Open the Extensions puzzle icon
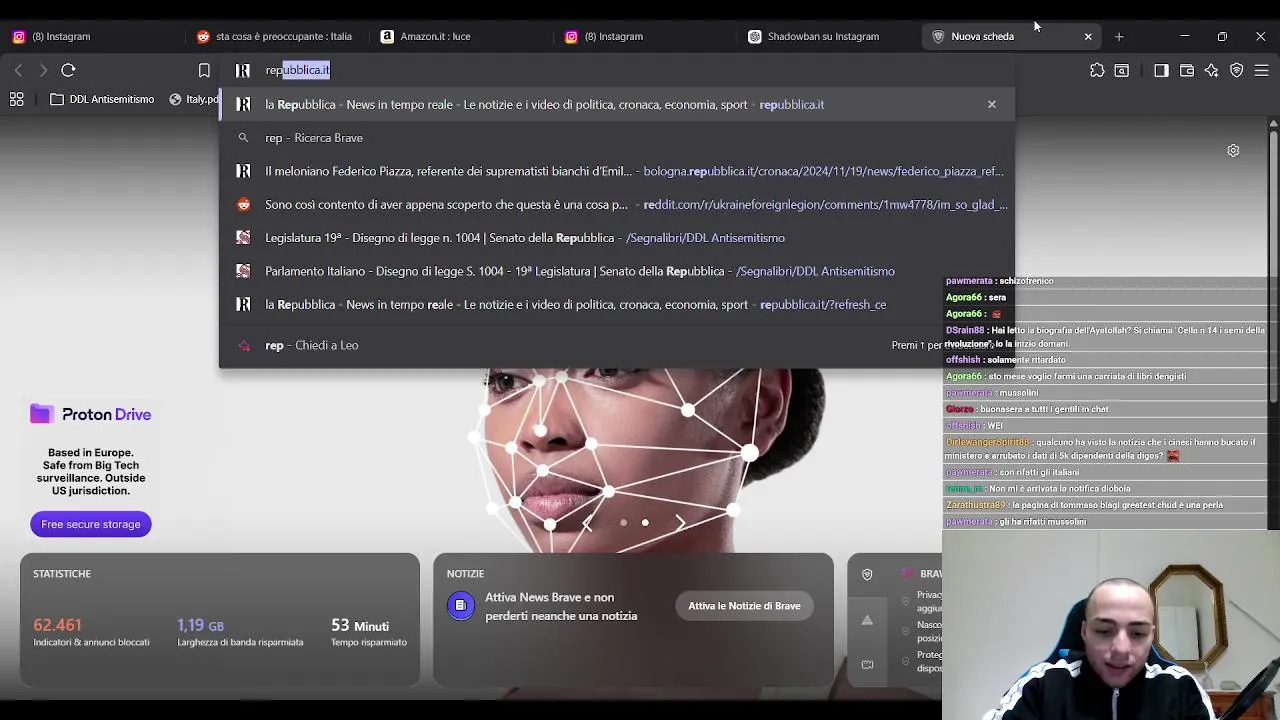Viewport: 1280px width, 720px height. pyautogui.click(x=1097, y=70)
